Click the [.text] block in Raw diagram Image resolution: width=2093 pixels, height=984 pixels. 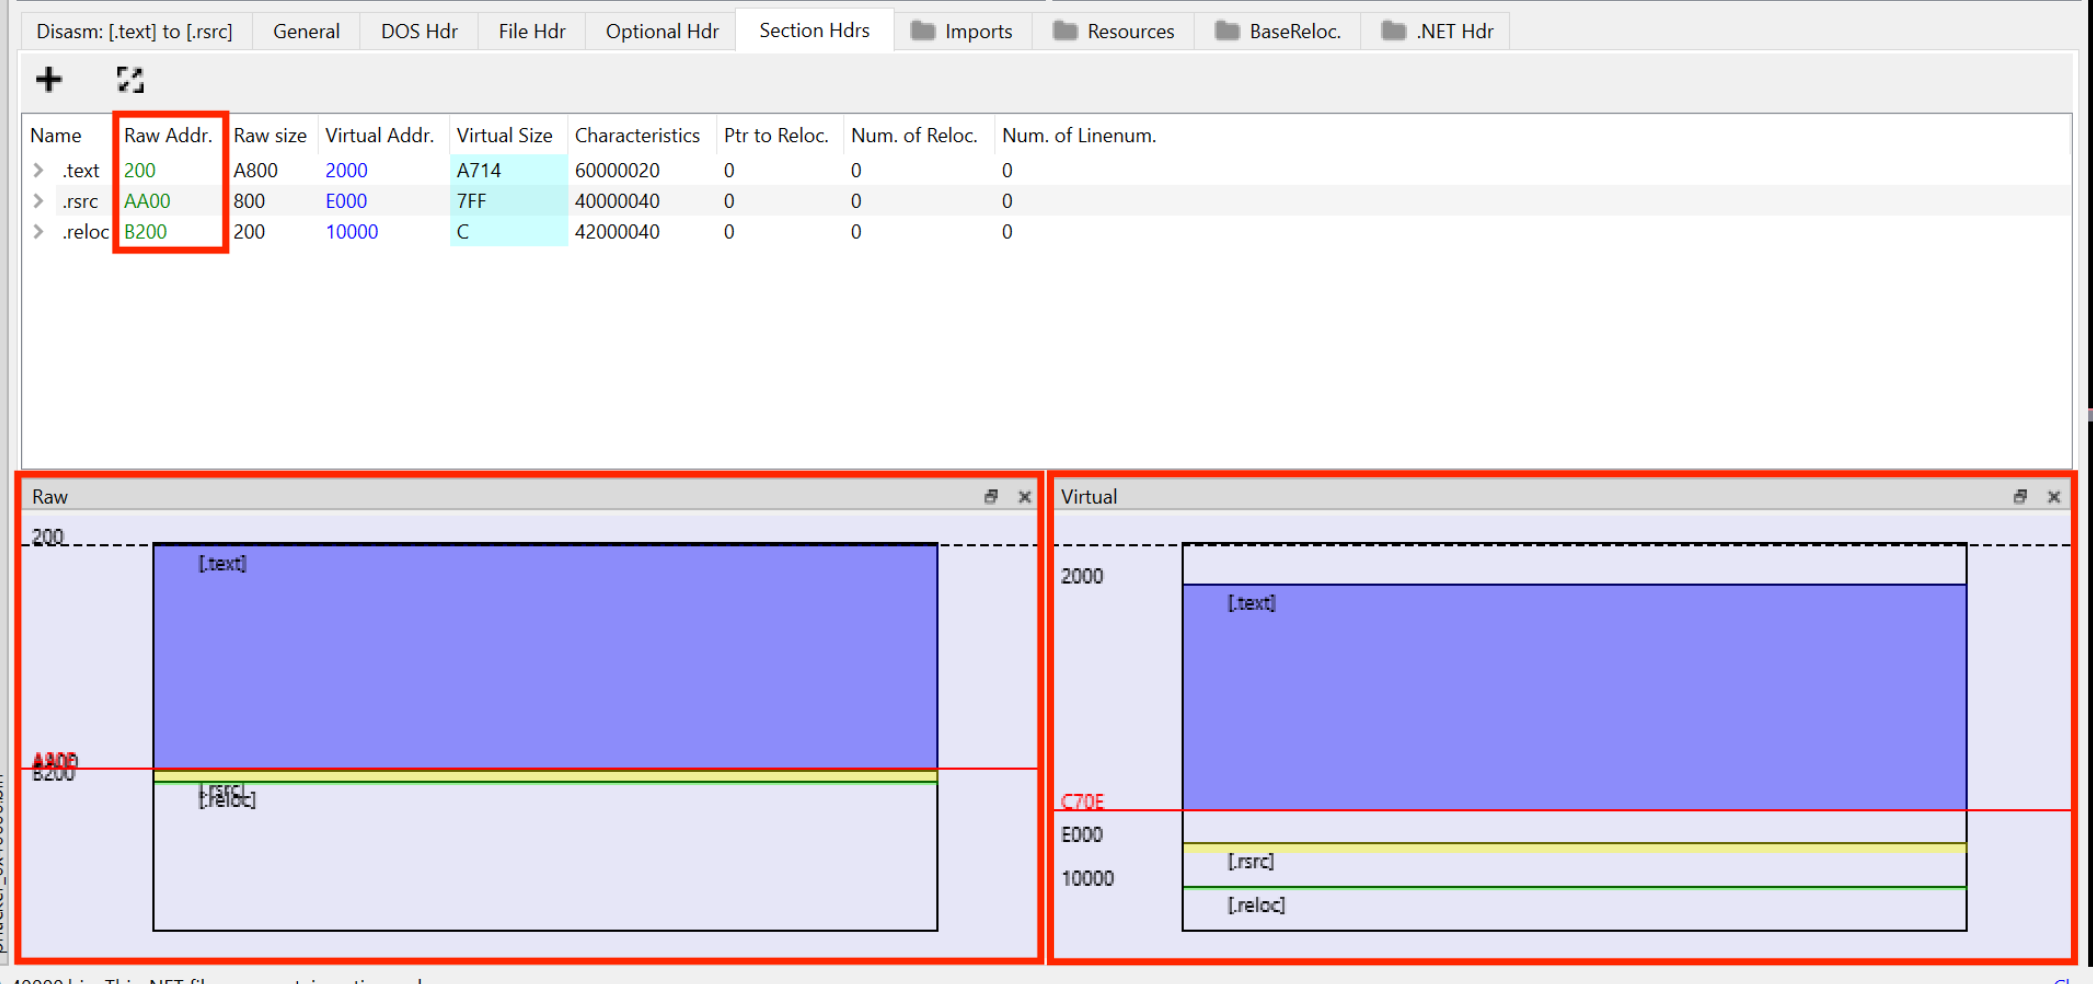pyautogui.click(x=545, y=657)
